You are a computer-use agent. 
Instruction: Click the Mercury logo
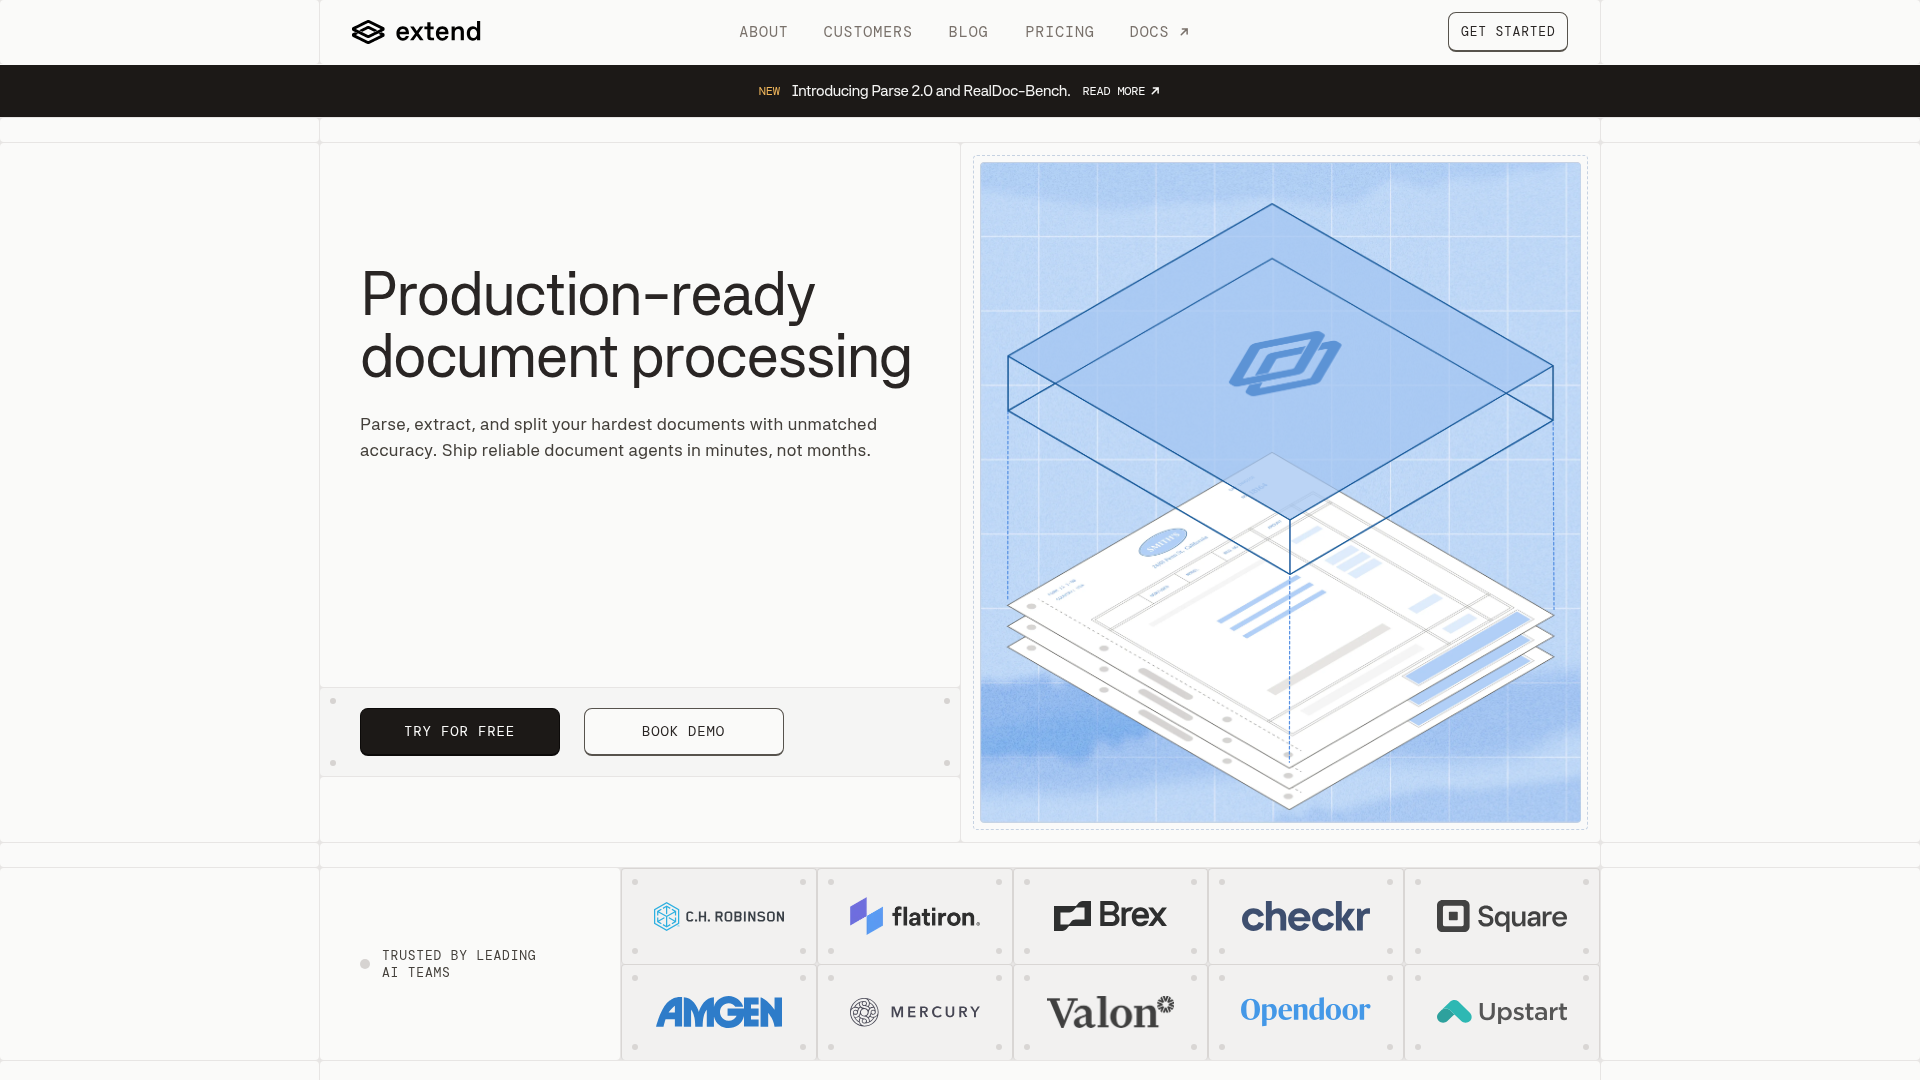tap(915, 1012)
